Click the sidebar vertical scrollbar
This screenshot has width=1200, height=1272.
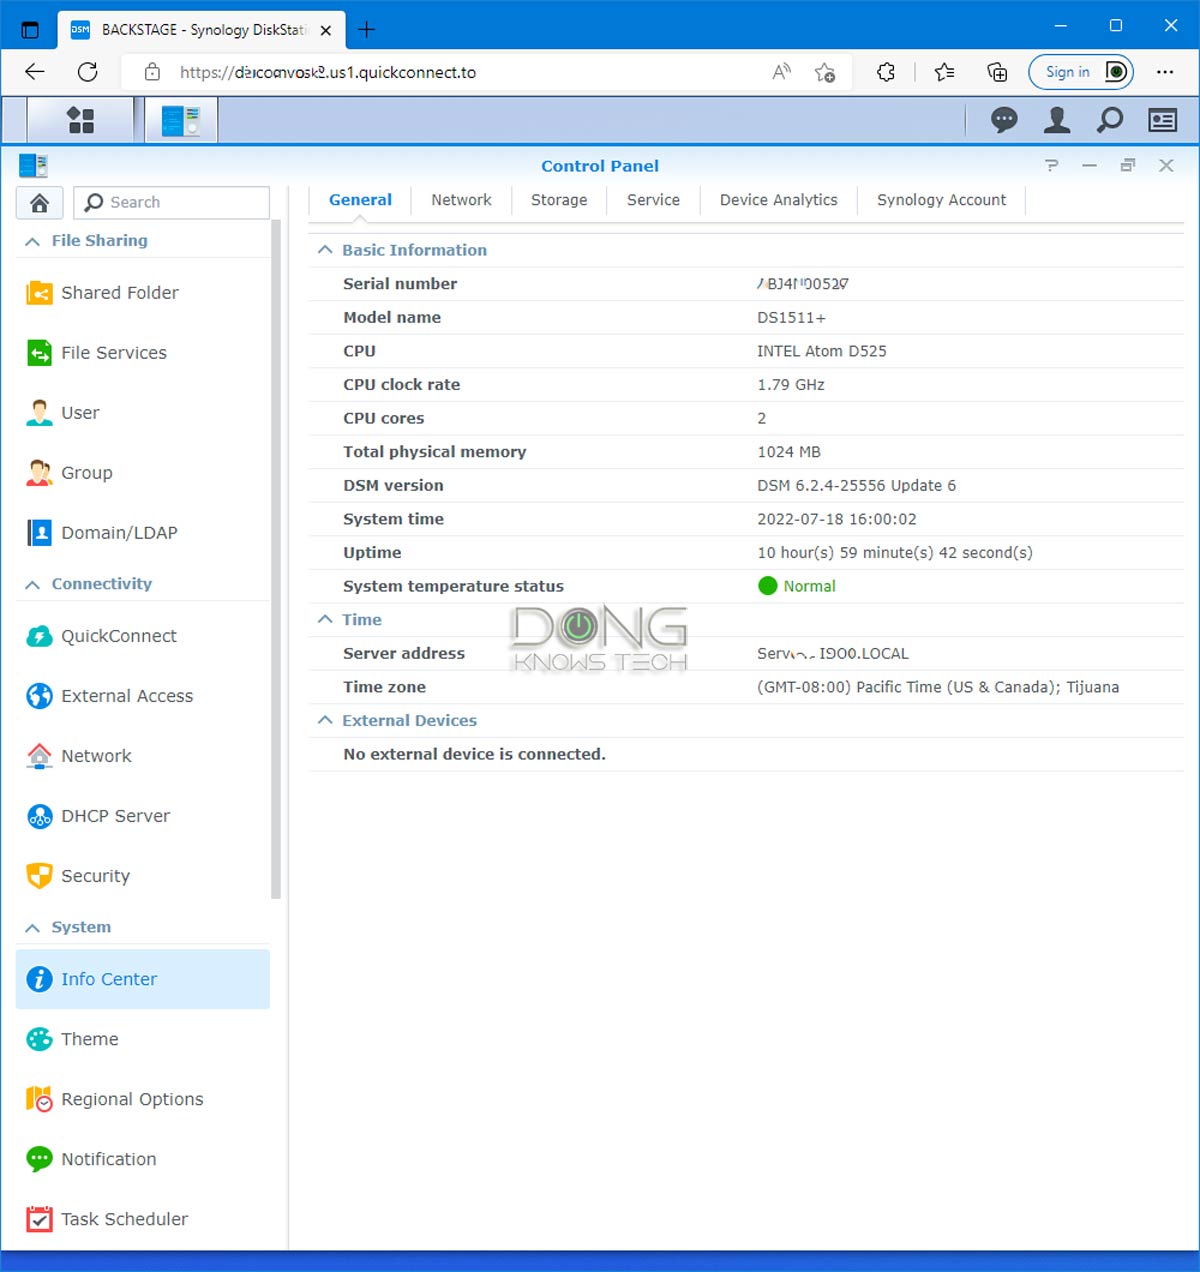(276, 560)
